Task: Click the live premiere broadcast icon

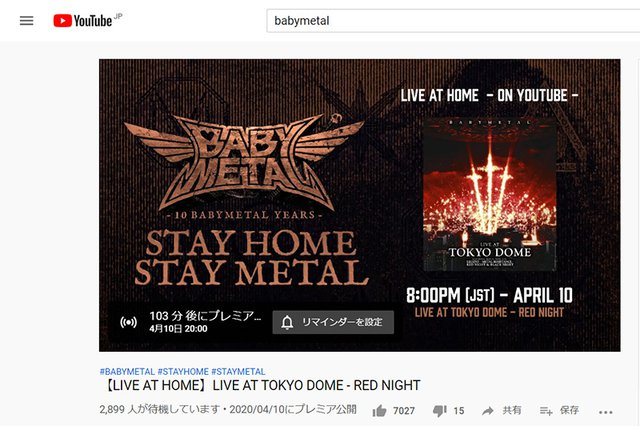Action: (x=128, y=322)
